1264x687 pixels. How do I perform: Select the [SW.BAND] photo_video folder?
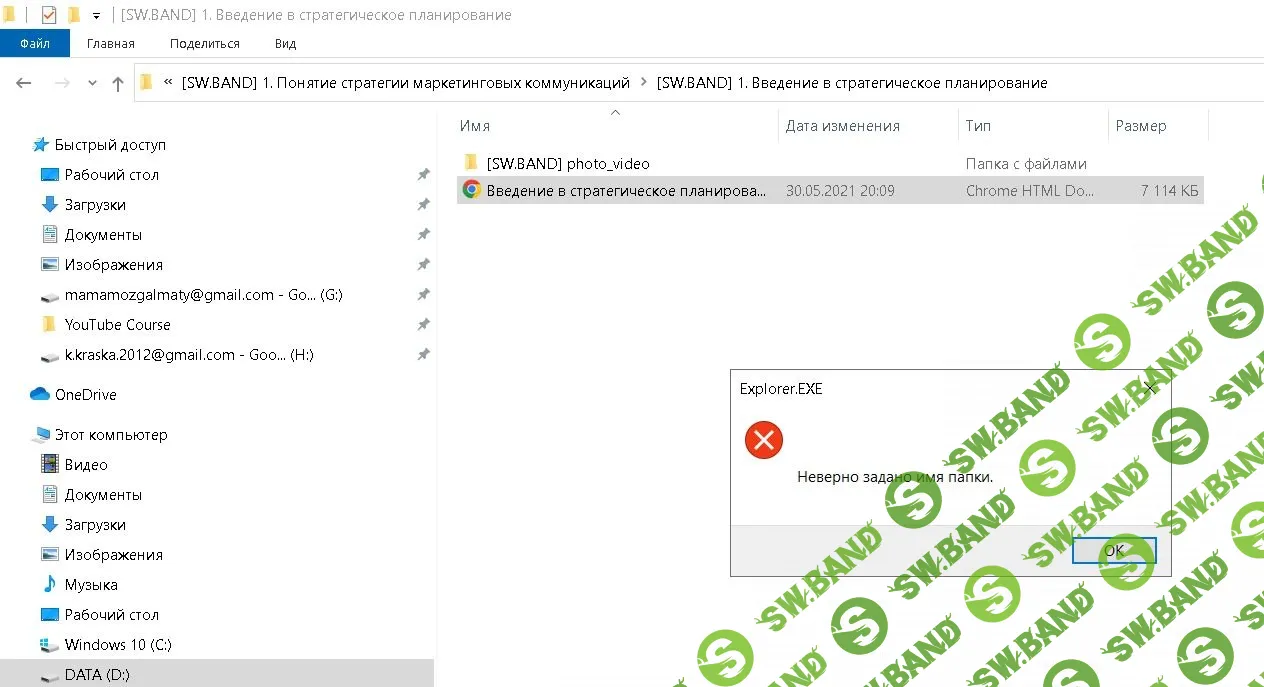567,163
